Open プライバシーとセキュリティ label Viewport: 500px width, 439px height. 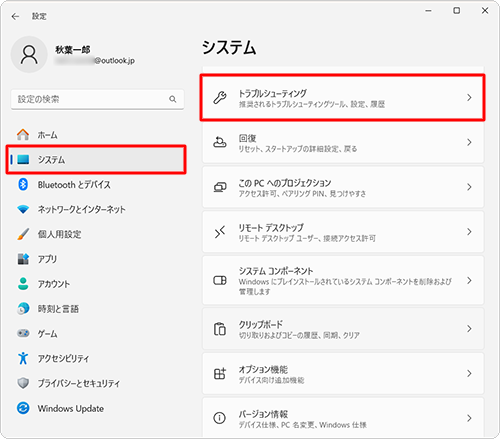pyautogui.click(x=79, y=383)
